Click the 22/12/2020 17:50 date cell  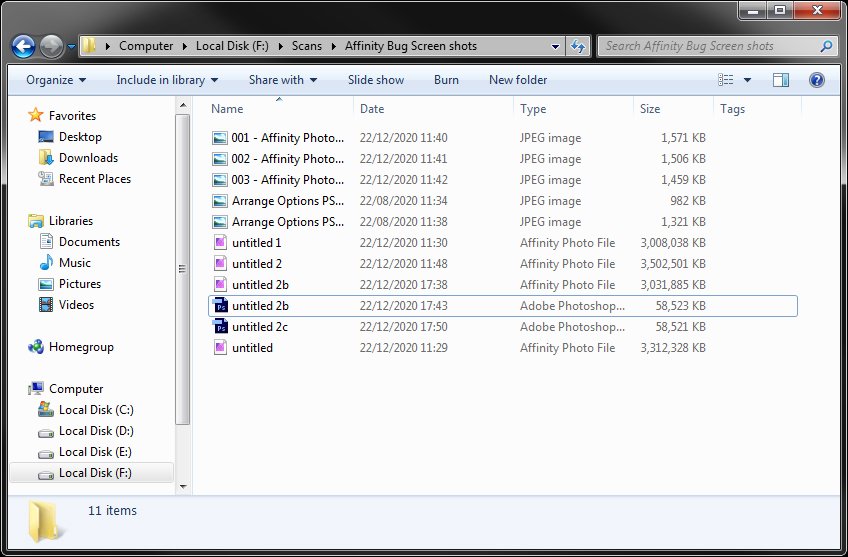click(x=403, y=327)
